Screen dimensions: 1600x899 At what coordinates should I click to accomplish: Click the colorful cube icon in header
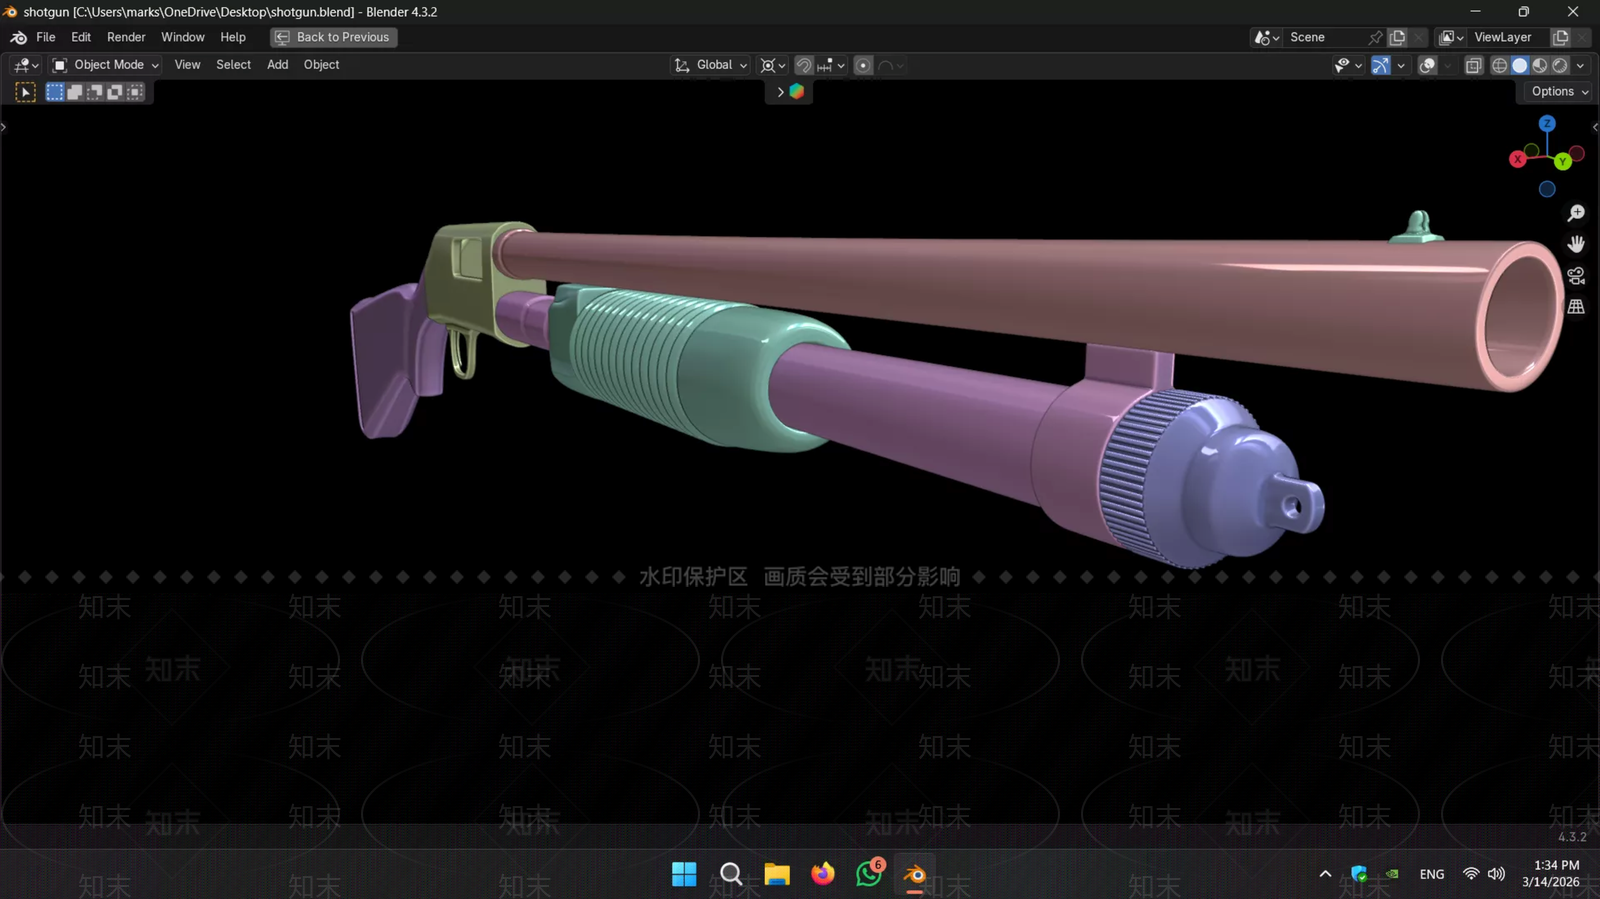click(797, 91)
